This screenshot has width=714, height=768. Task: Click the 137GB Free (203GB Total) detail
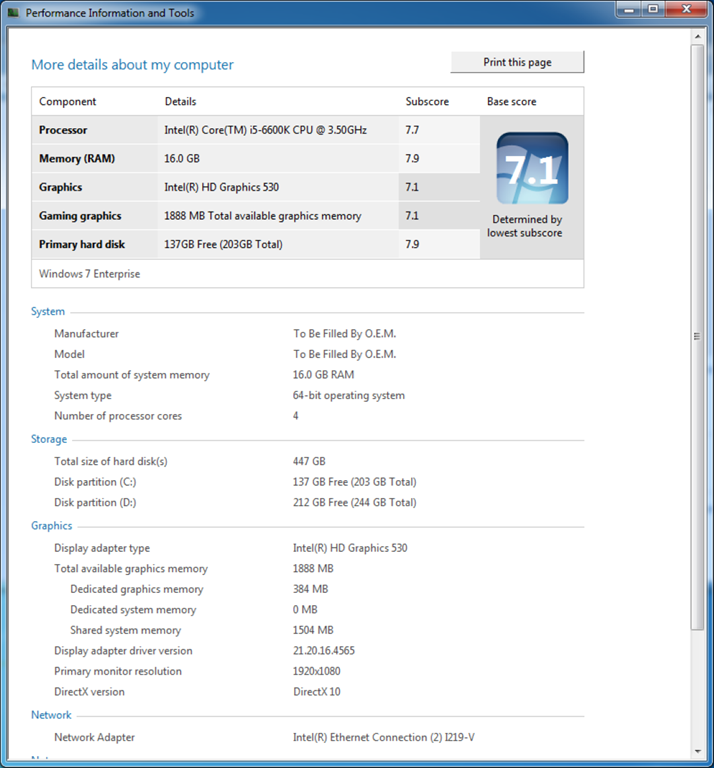pyautogui.click(x=223, y=244)
